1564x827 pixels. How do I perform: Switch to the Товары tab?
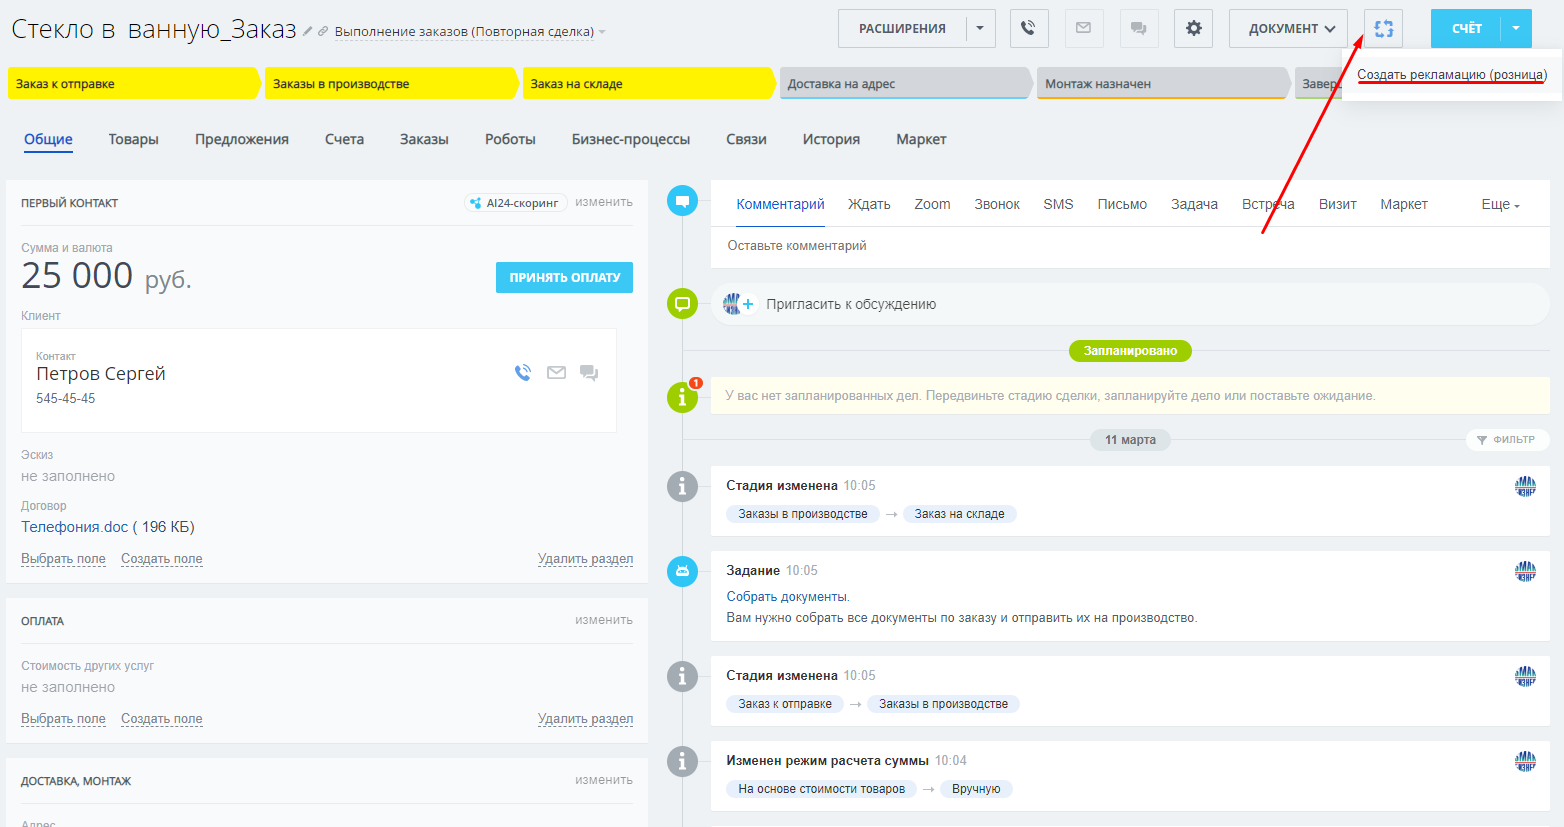[133, 140]
